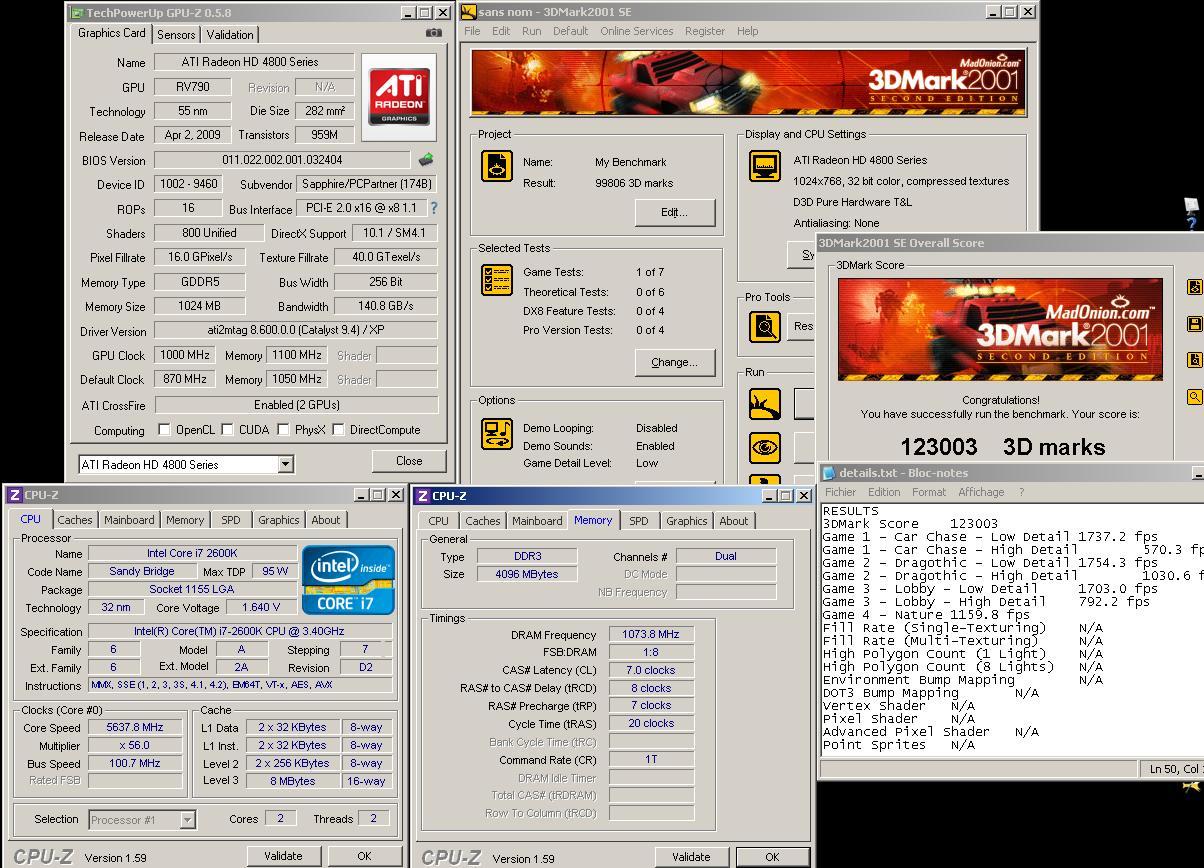Viewport: 1204px width, 868px height.
Task: Click Validate in the left CPU-Z window
Action: pyautogui.click(x=283, y=856)
